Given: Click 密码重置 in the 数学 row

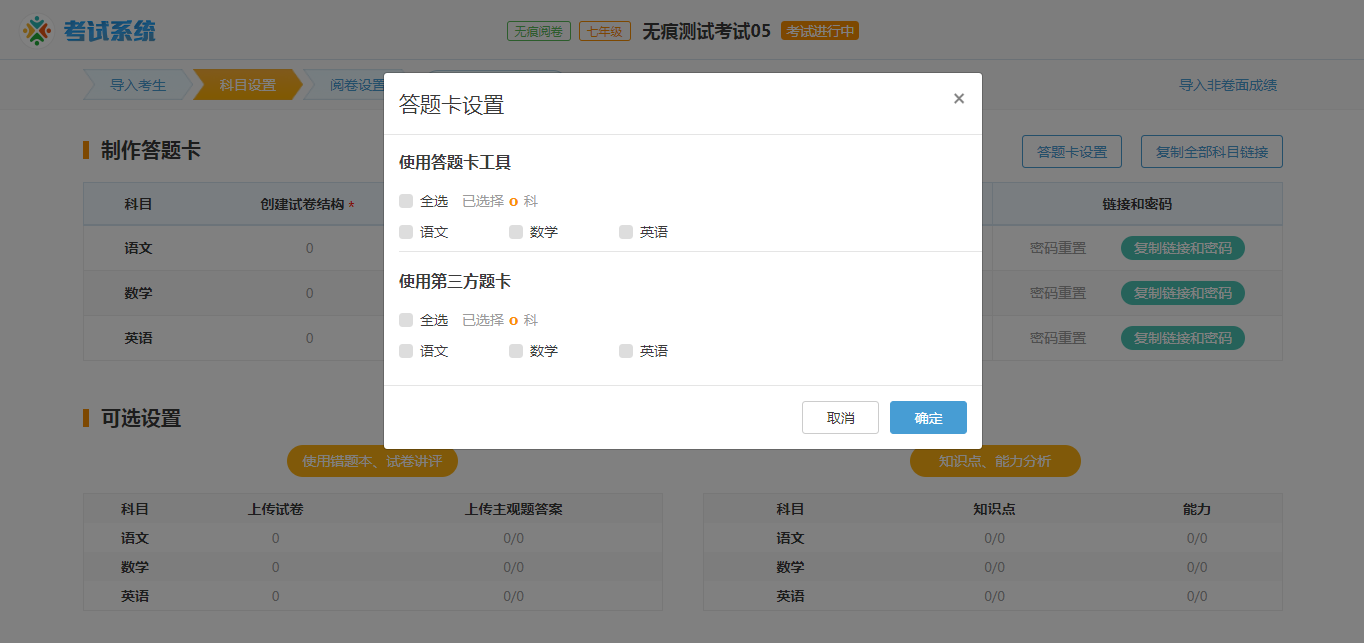Looking at the screenshot, I should click(x=1058, y=293).
